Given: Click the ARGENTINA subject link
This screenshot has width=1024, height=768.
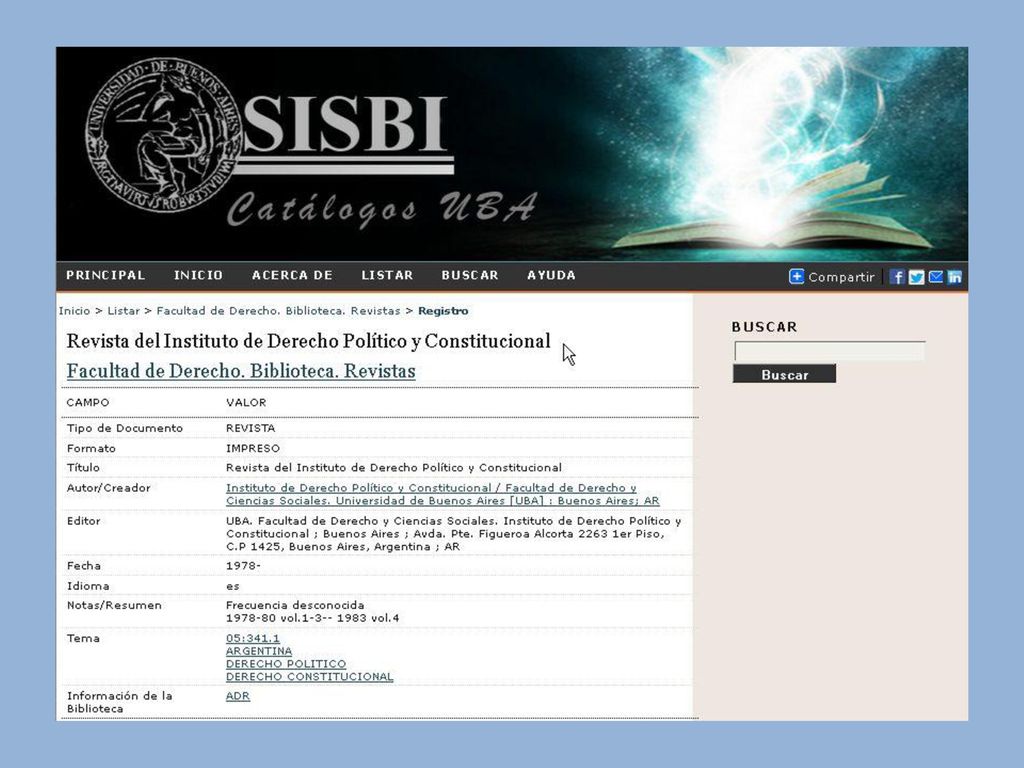Looking at the screenshot, I should coord(259,651).
